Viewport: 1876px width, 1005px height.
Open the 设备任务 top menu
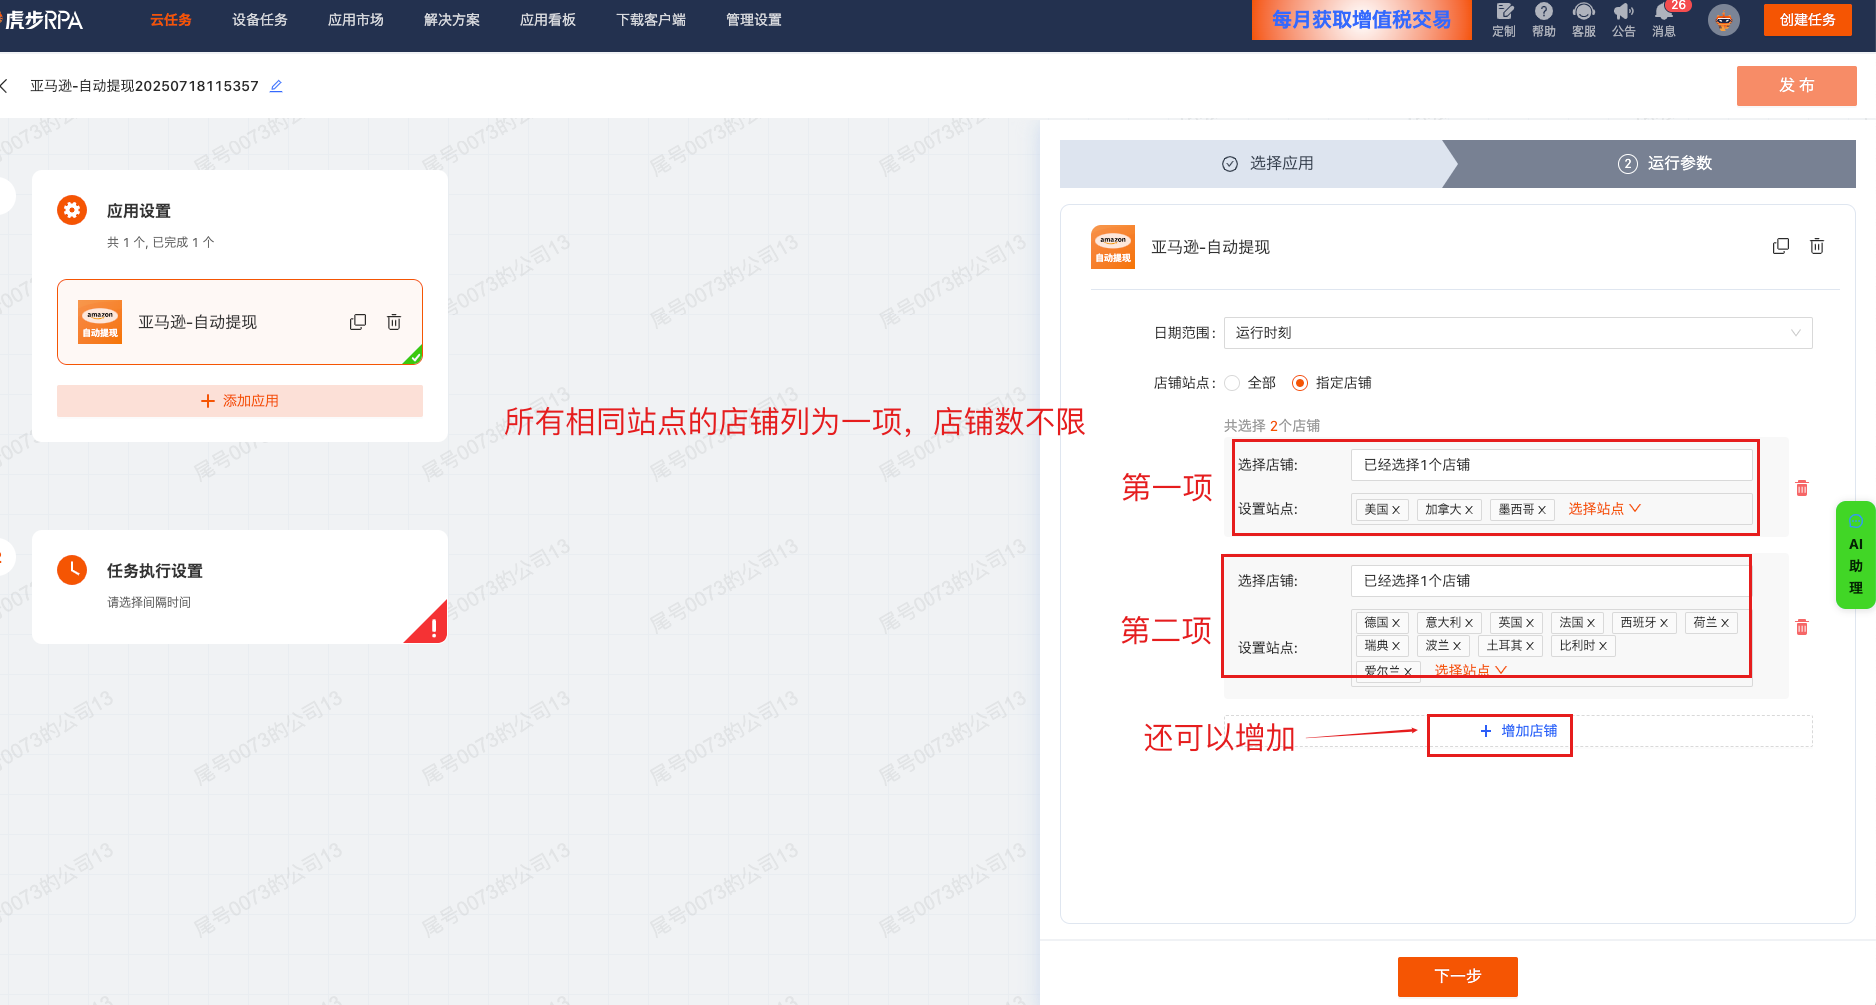[260, 20]
